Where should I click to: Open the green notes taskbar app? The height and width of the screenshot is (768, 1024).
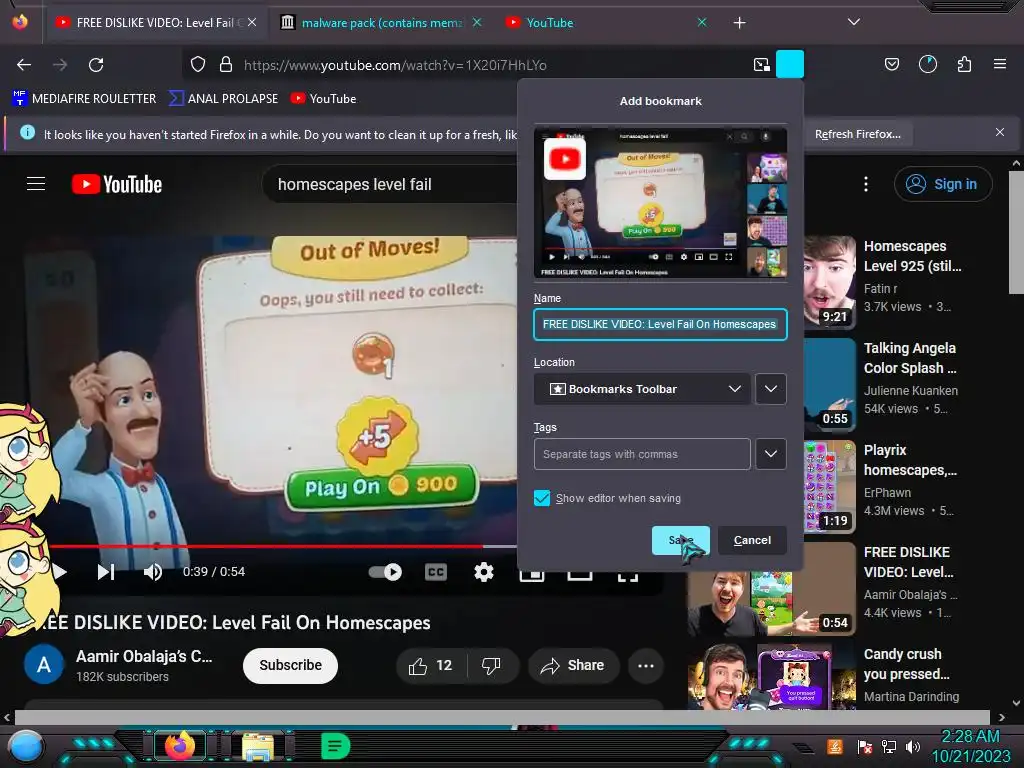click(335, 746)
